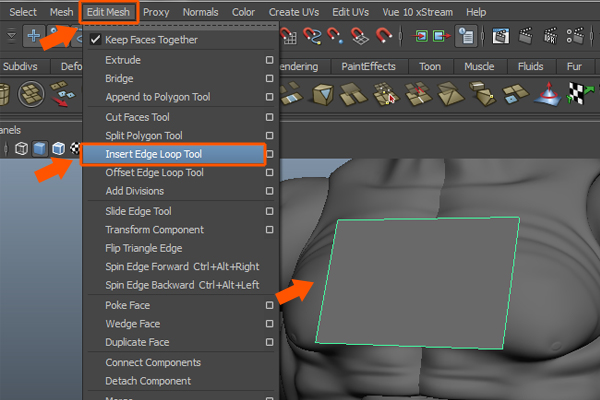Open the Vue 10 xStream menu

(x=417, y=12)
